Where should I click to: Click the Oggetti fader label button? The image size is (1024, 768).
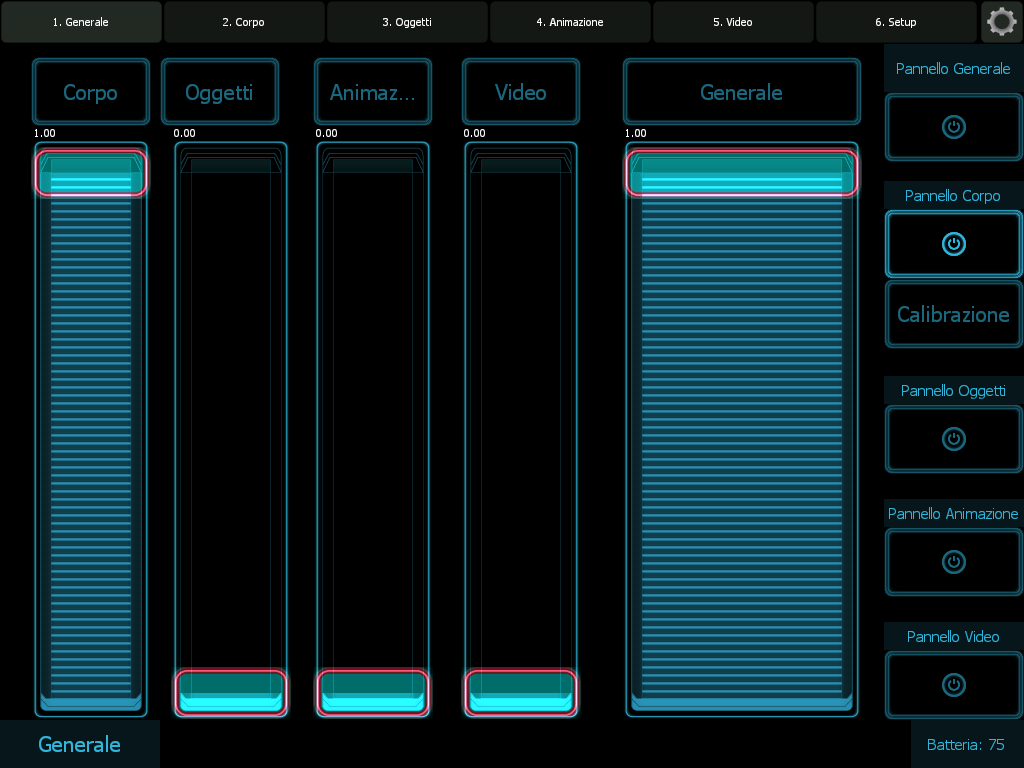[x=219, y=91]
